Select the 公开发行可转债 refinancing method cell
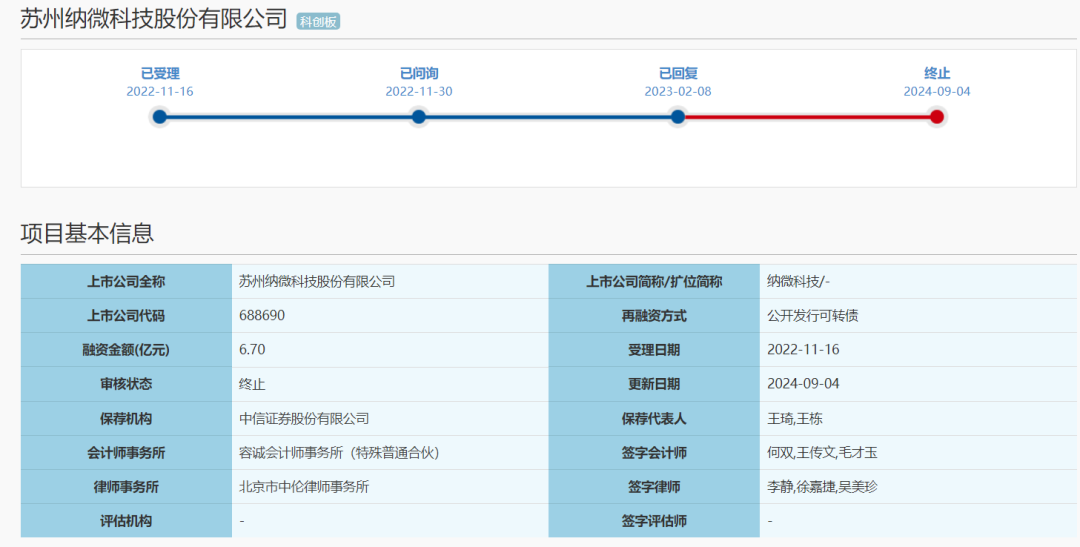The image size is (1080, 547). coord(813,316)
